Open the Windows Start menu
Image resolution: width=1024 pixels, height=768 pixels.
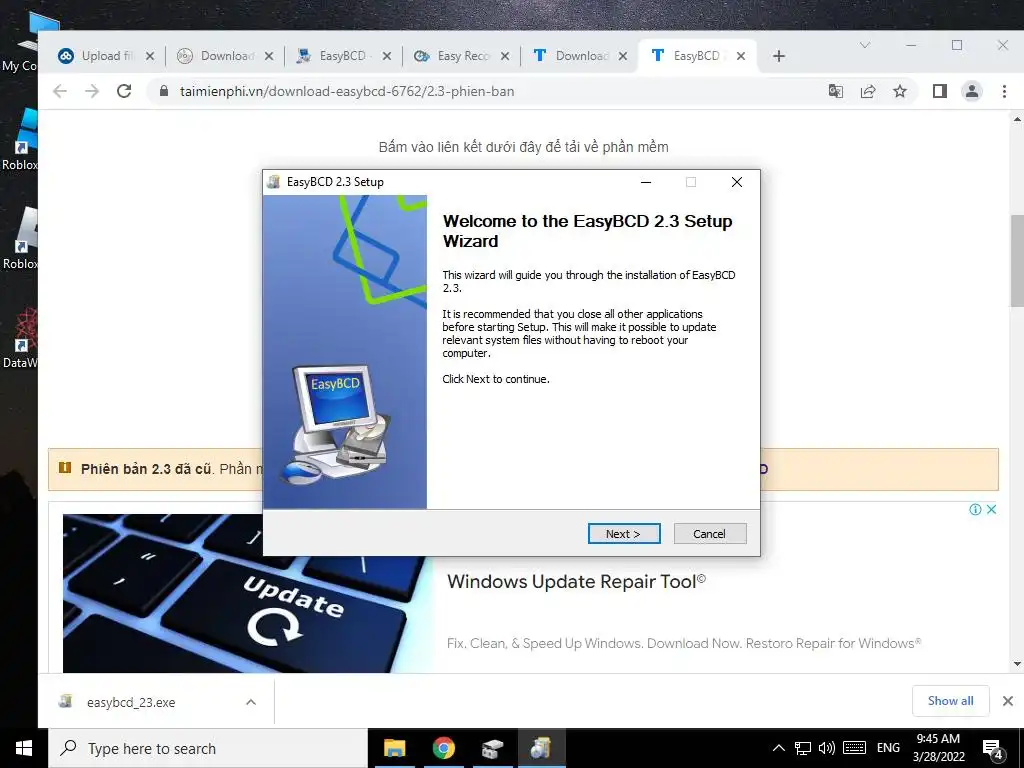point(24,748)
